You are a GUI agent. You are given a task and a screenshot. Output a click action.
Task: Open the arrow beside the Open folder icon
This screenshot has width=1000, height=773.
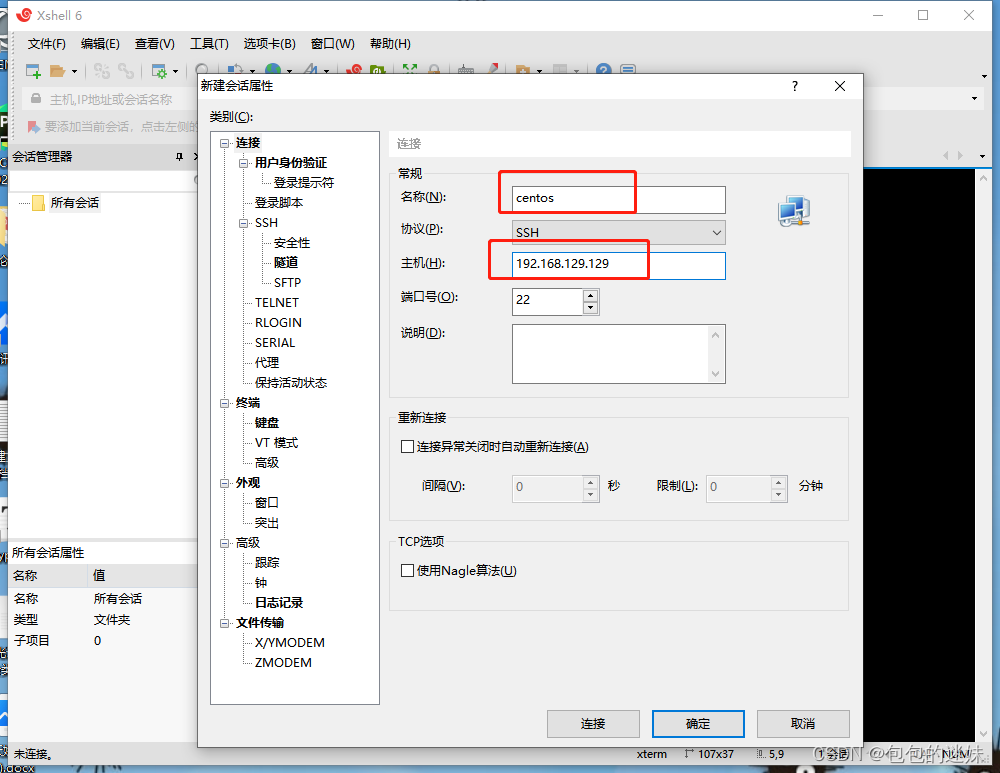(74, 71)
